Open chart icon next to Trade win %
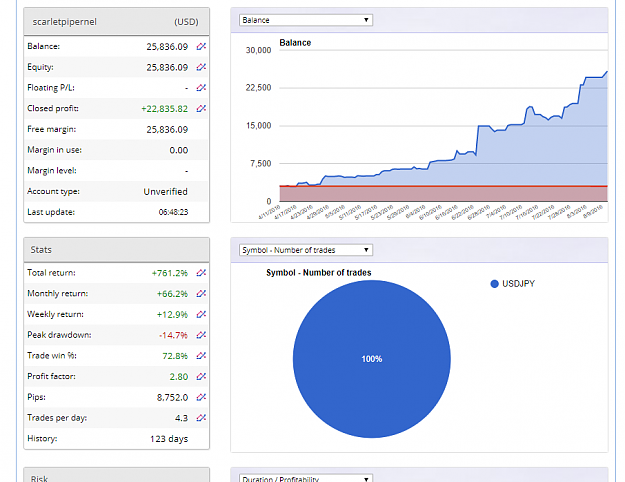 pyautogui.click(x=201, y=356)
